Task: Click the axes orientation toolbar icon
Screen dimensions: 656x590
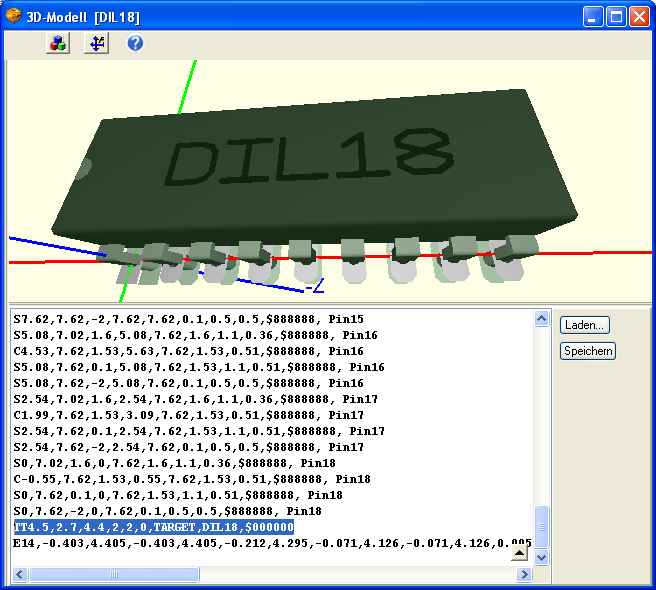Action: [96, 44]
